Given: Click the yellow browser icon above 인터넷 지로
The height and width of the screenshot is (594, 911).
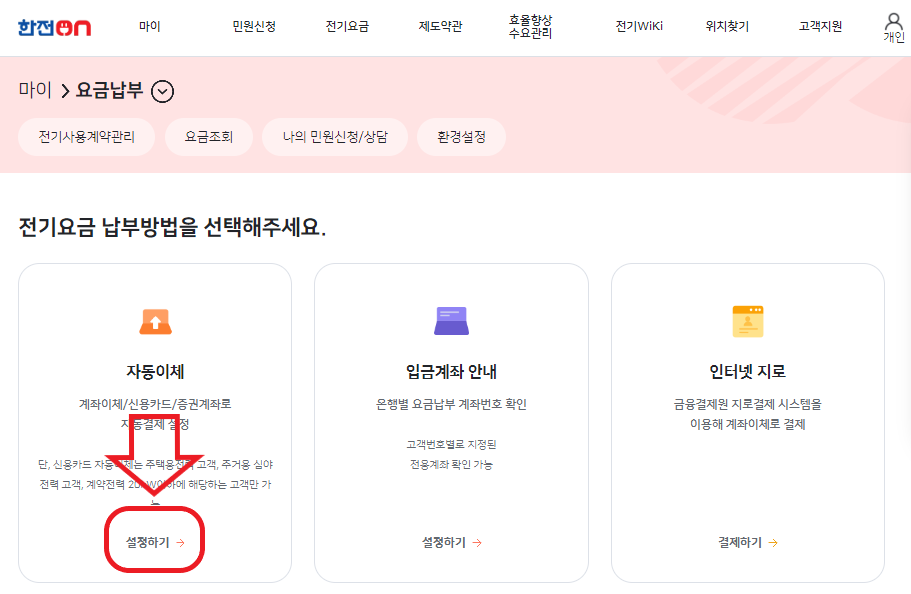Looking at the screenshot, I should tap(747, 319).
